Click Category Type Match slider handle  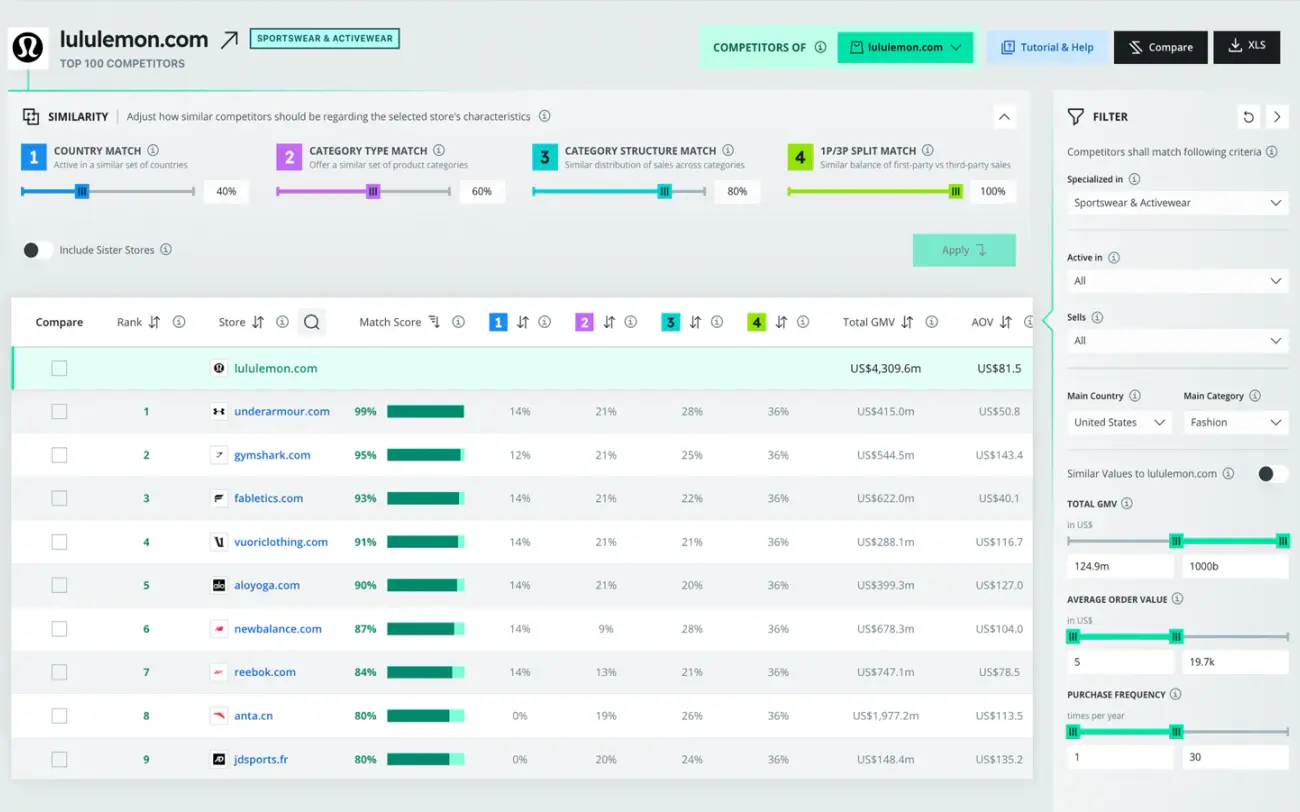coord(373,191)
